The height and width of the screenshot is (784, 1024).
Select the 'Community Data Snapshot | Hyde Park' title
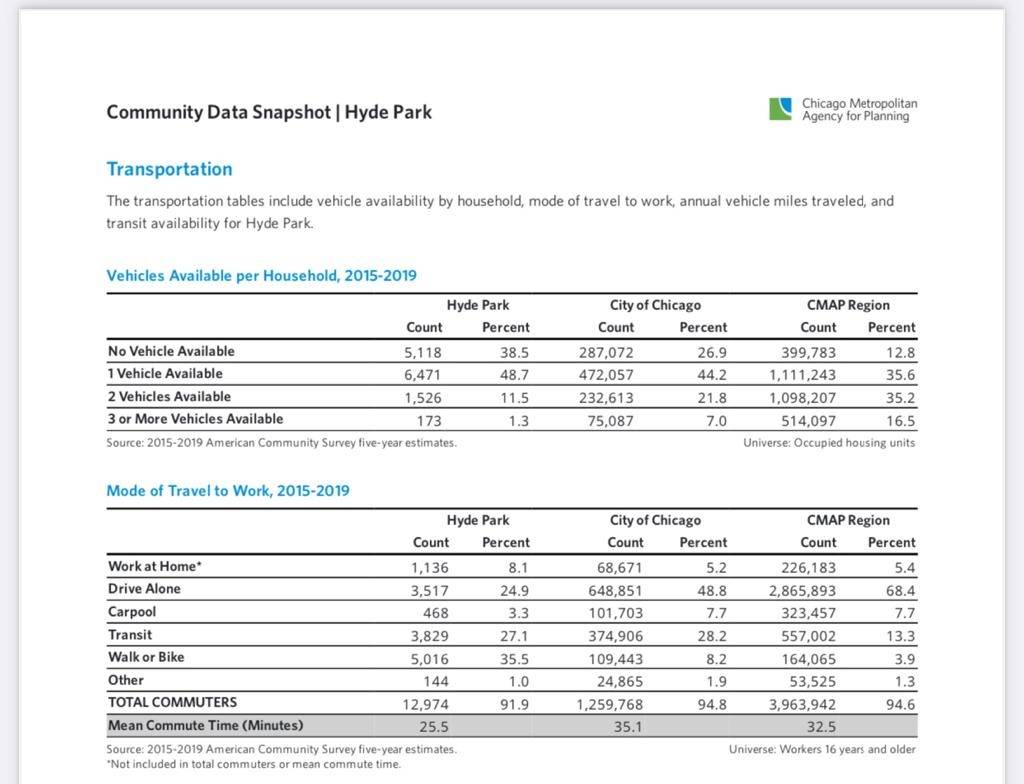[x=269, y=112]
